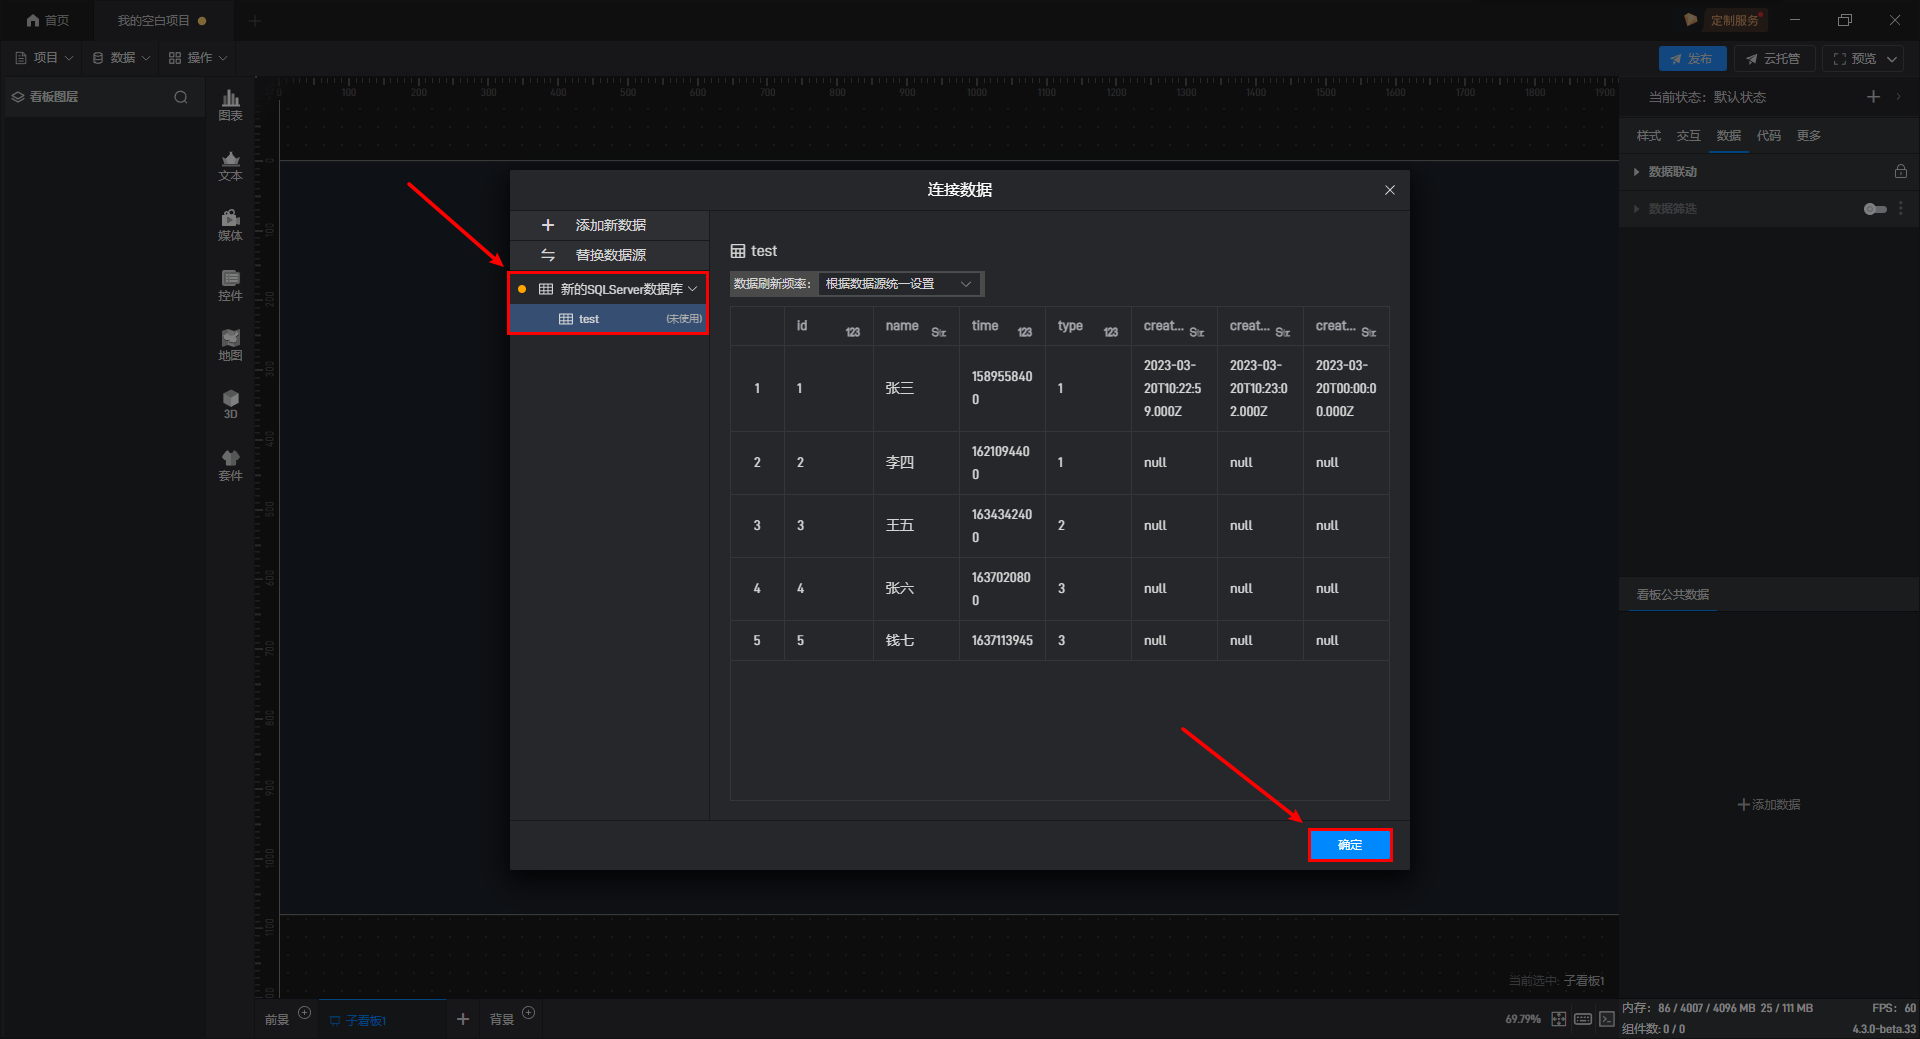
Task: Open the 数据 menu in the toolbar
Action: pyautogui.click(x=121, y=58)
